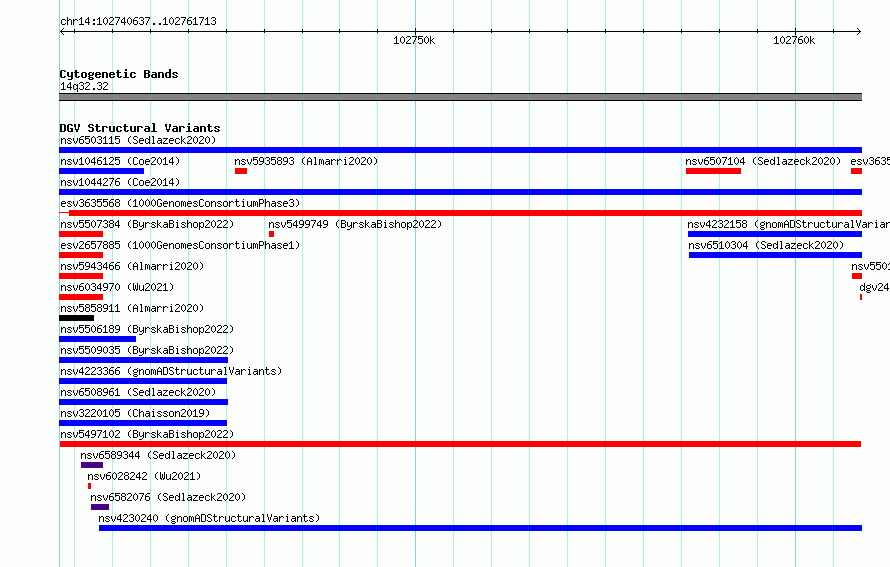Click the 102750k ruler tick label

pos(414,40)
